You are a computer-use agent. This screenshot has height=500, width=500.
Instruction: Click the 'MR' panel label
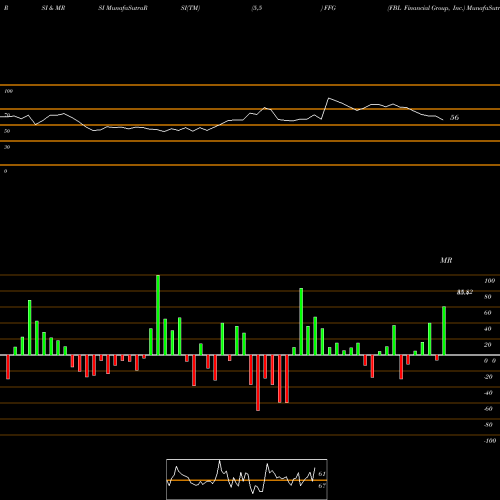(446, 260)
